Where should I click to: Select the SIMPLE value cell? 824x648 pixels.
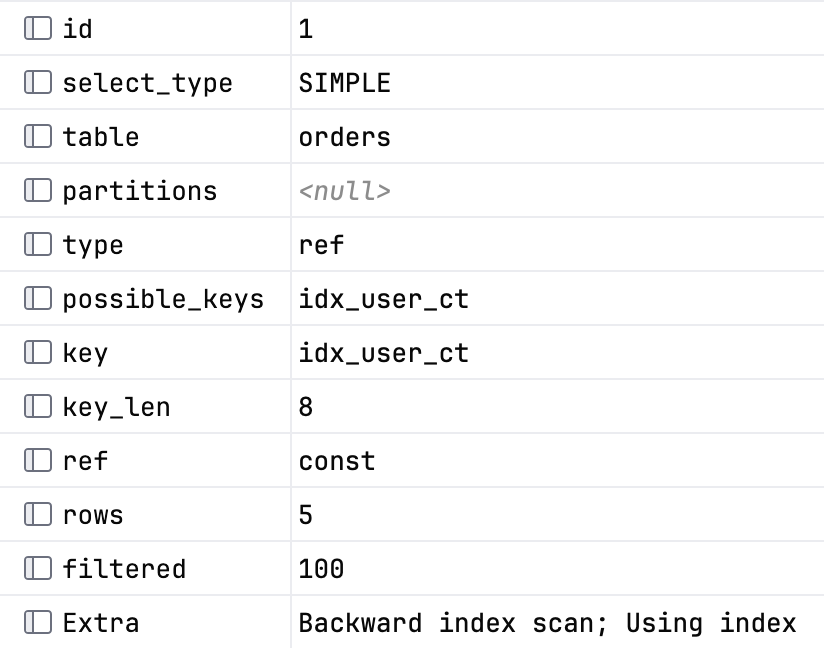click(x=558, y=83)
